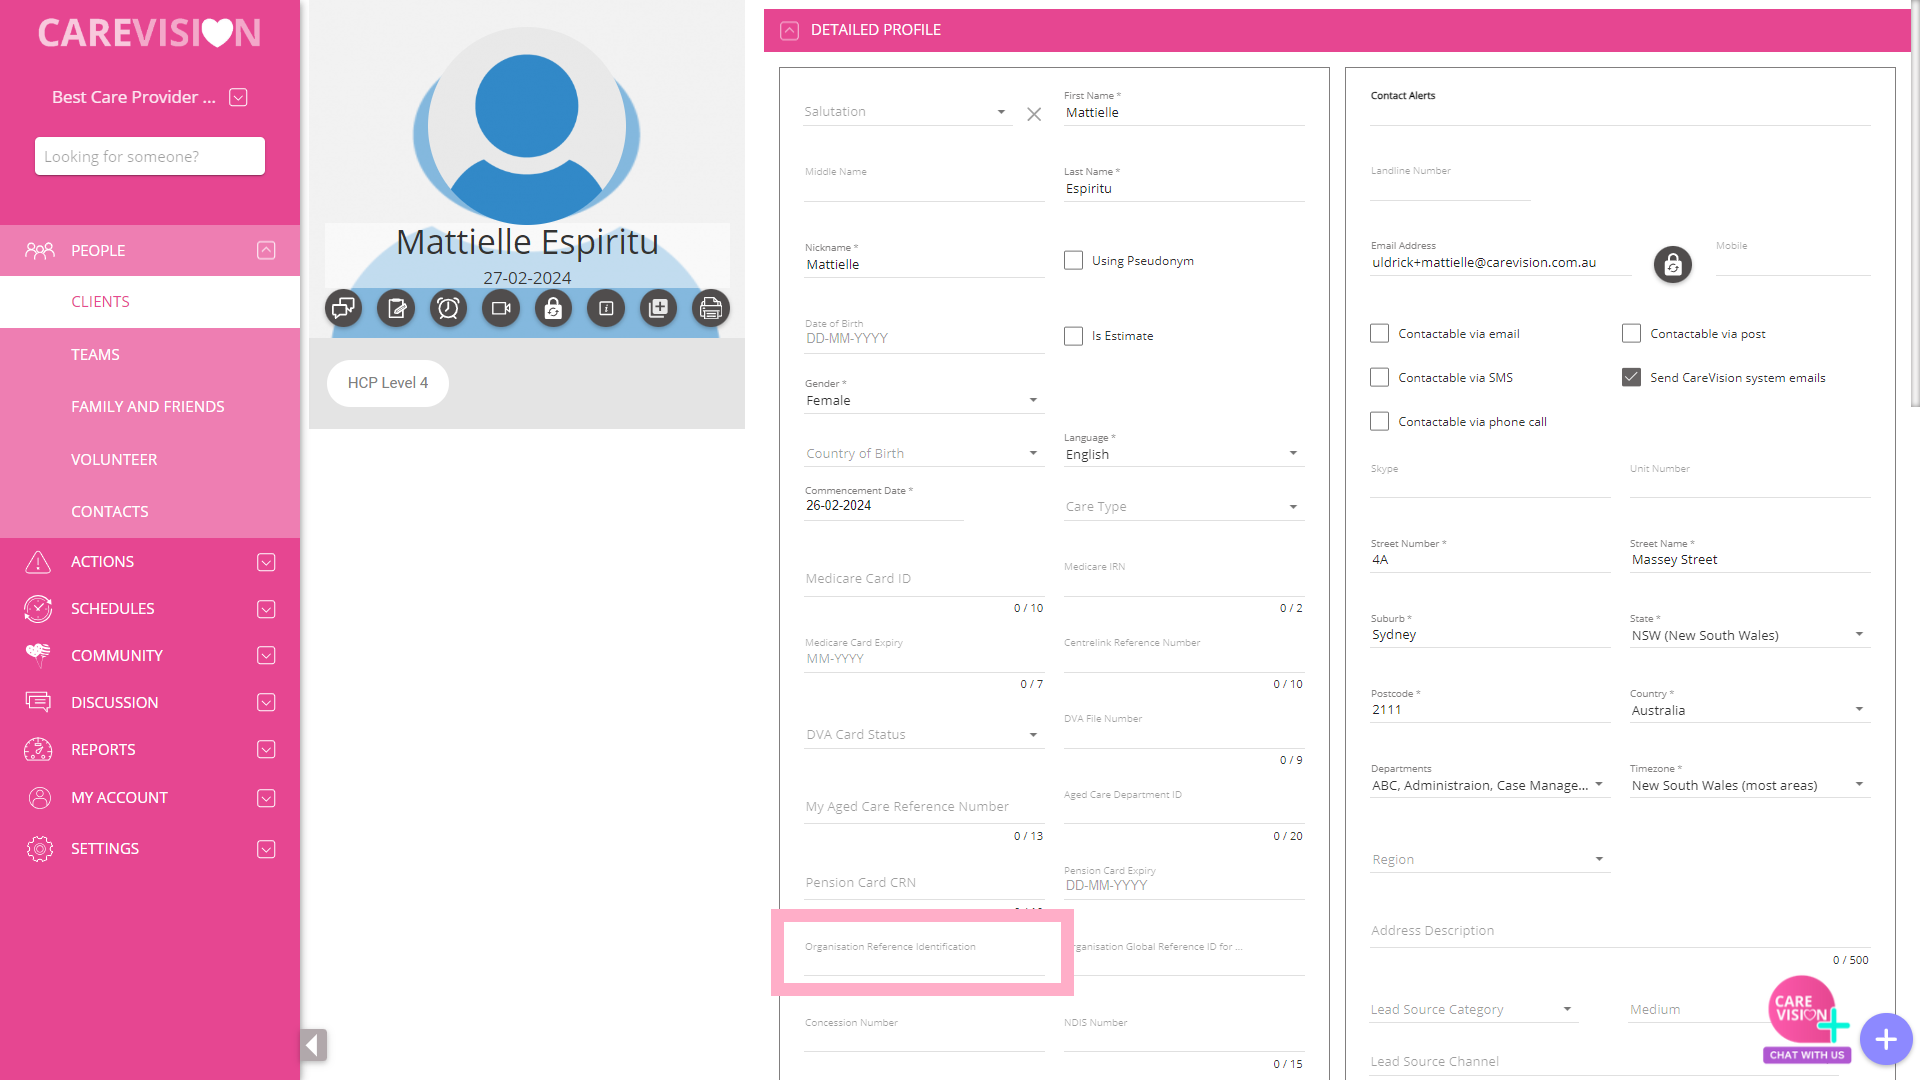This screenshot has height=1080, width=1920.
Task: Click the HCP Level 4 tag button
Action: coord(388,383)
